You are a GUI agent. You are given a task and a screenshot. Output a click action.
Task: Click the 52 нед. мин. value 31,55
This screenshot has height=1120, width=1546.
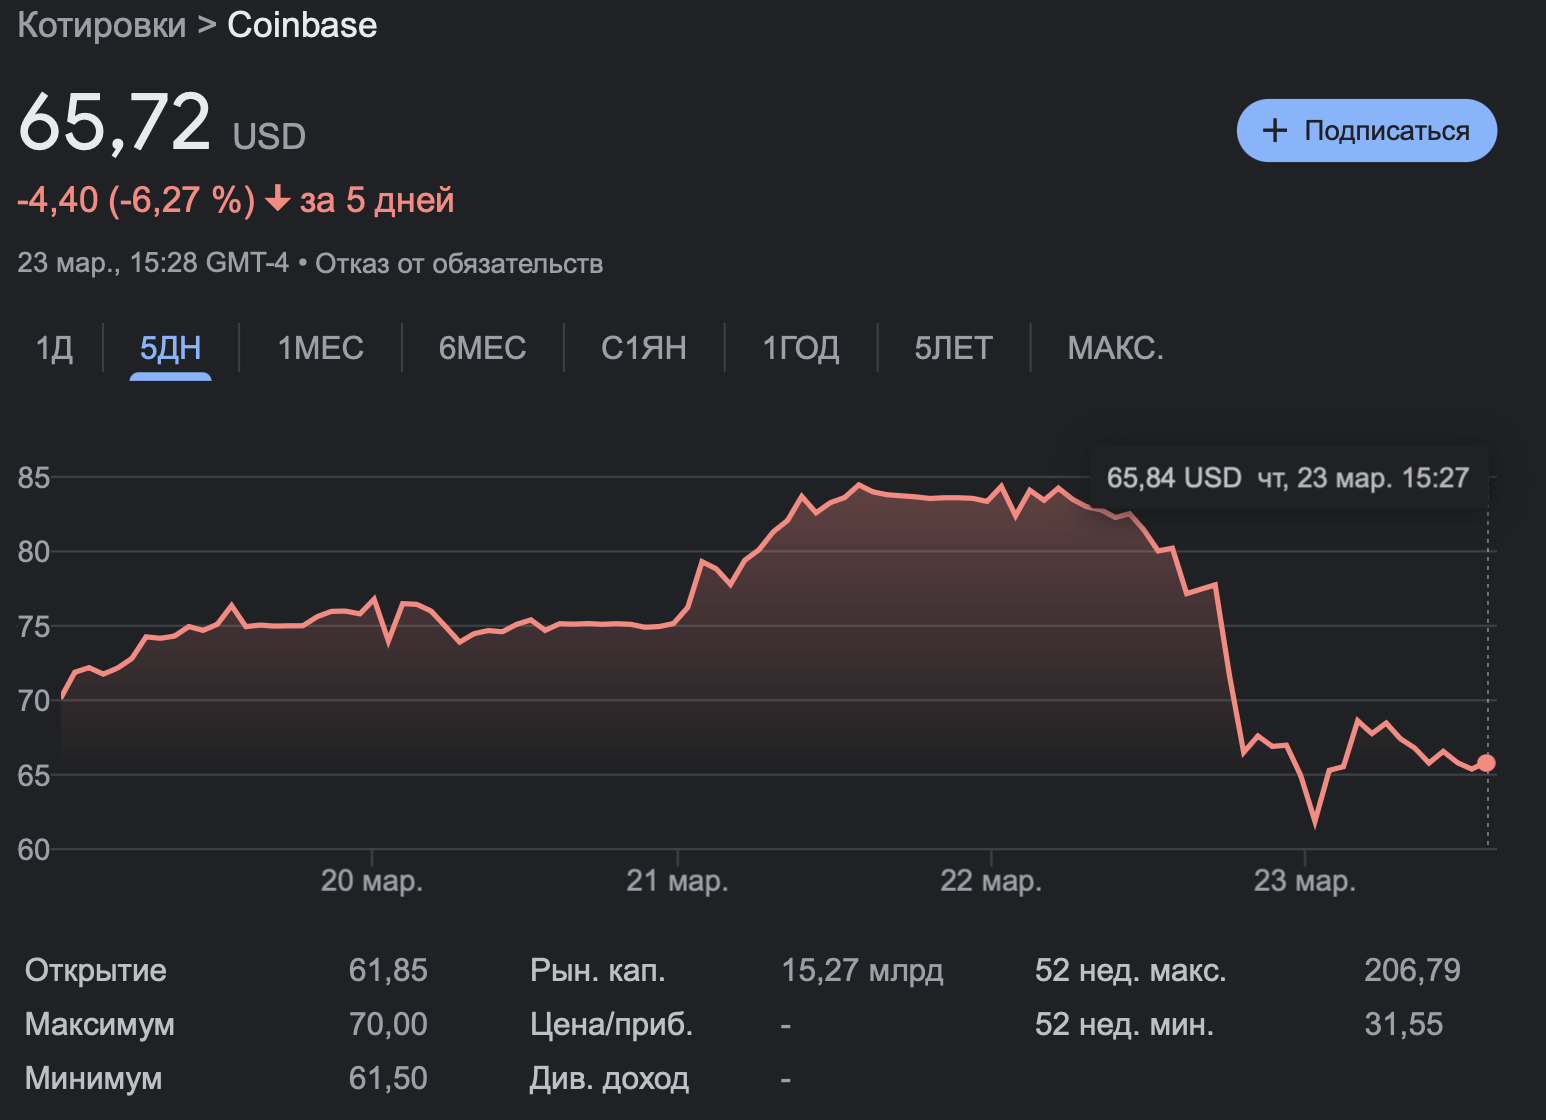click(x=1404, y=1024)
